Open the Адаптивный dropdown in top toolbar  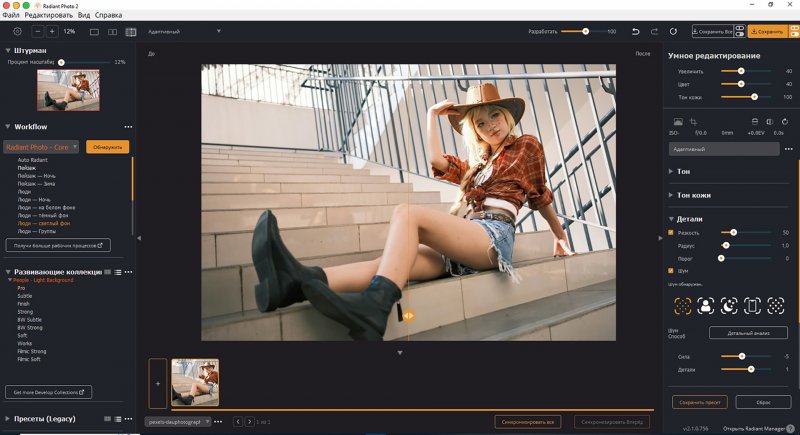184,32
